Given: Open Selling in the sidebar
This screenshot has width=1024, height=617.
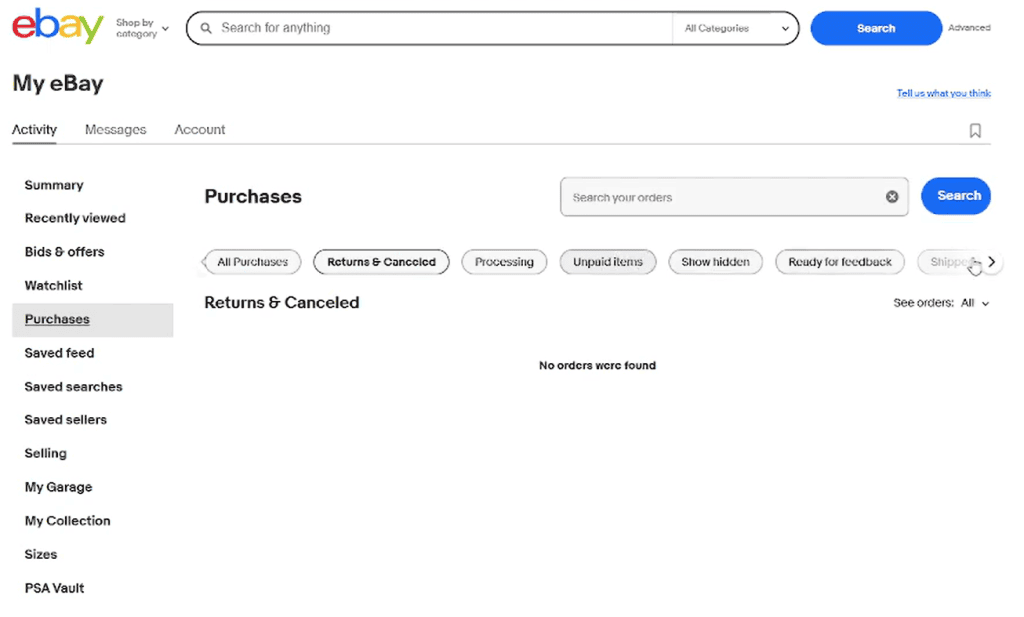Looking at the screenshot, I should point(46,454).
